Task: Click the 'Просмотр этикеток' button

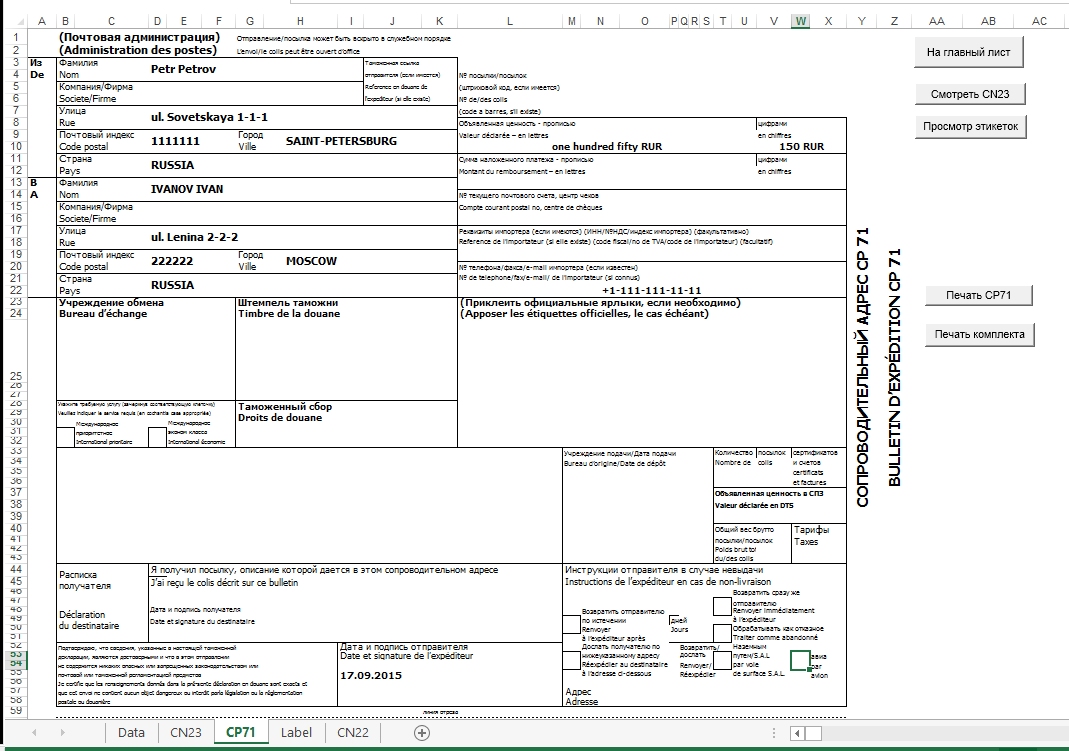Action: [x=970, y=126]
